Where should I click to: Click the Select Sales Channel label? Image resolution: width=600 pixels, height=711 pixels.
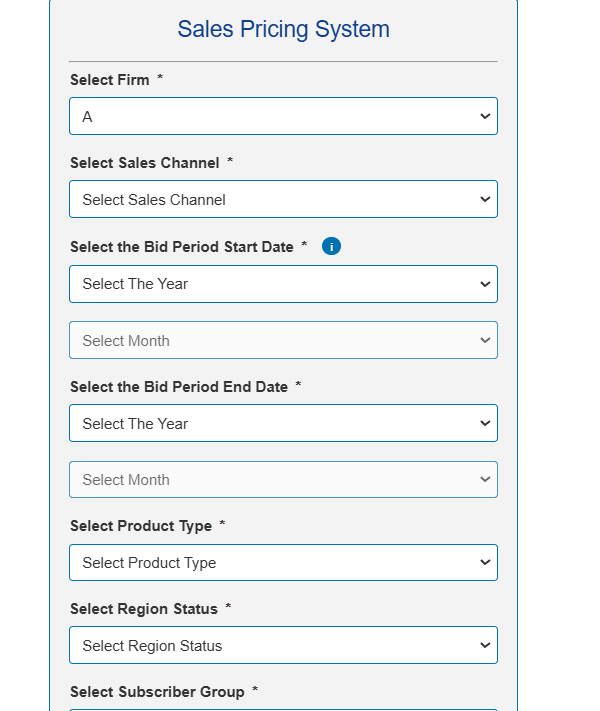click(x=144, y=163)
